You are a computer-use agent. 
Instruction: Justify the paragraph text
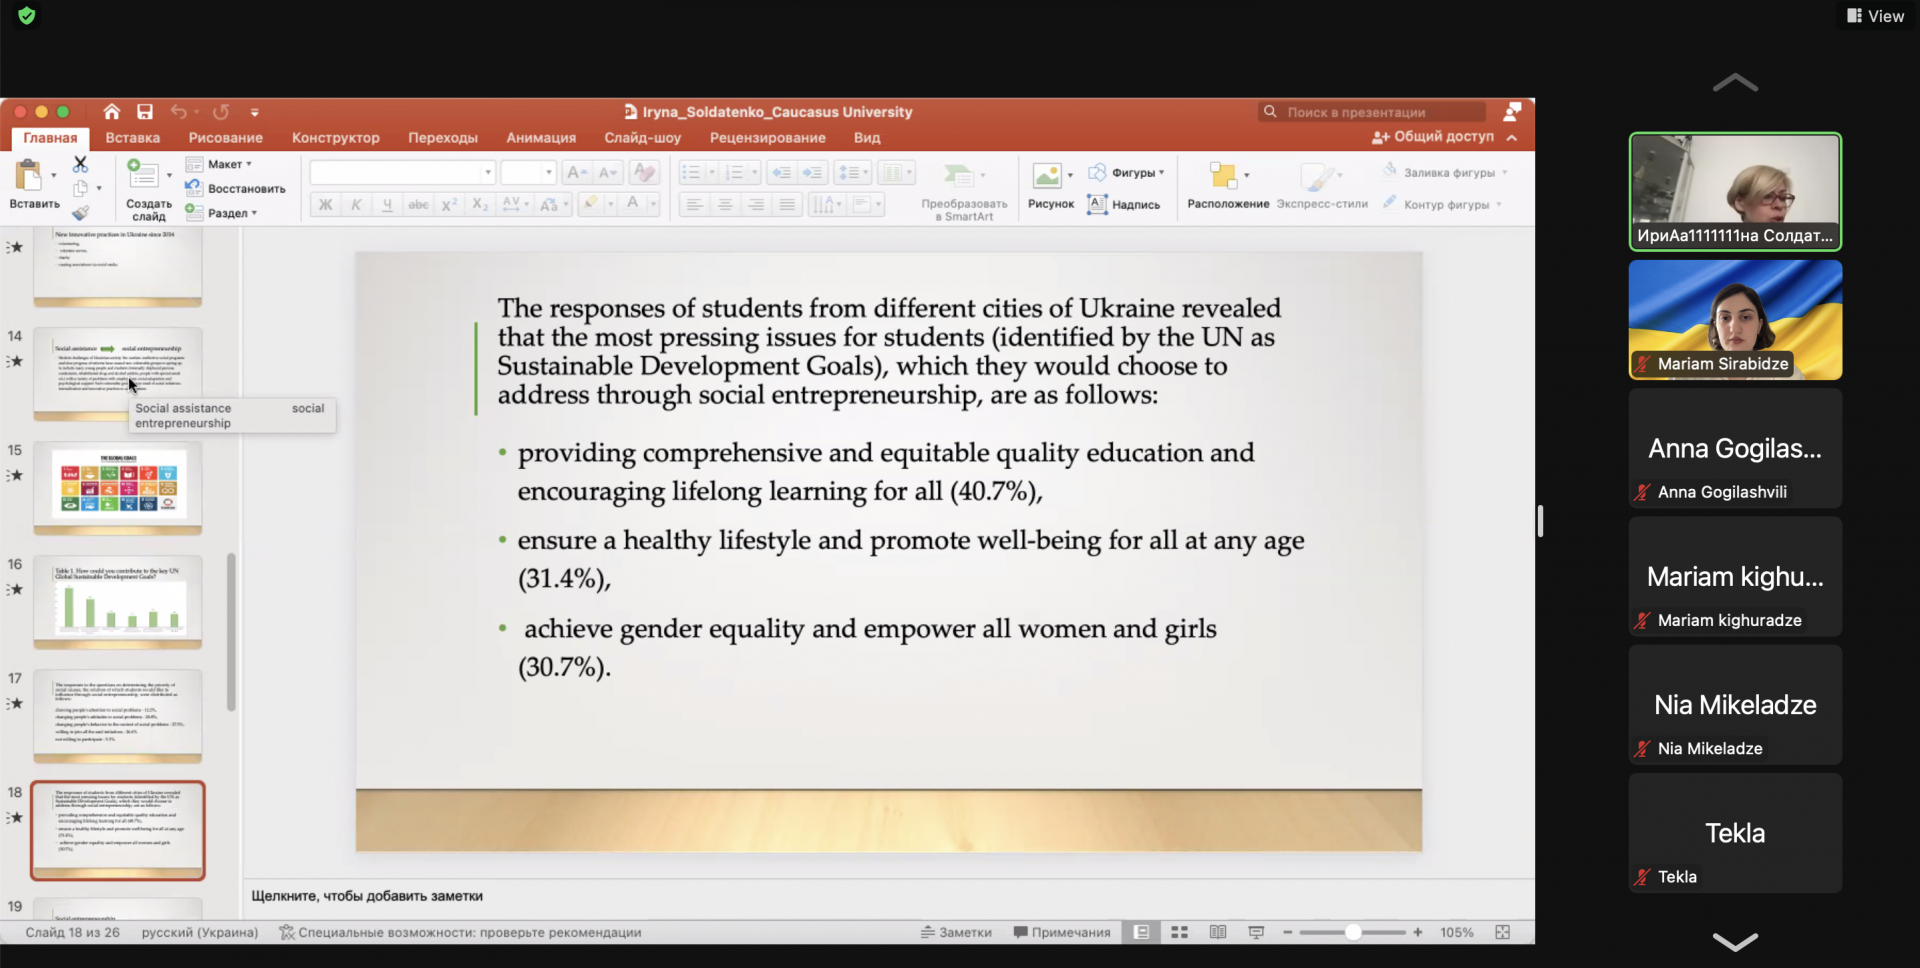[788, 205]
